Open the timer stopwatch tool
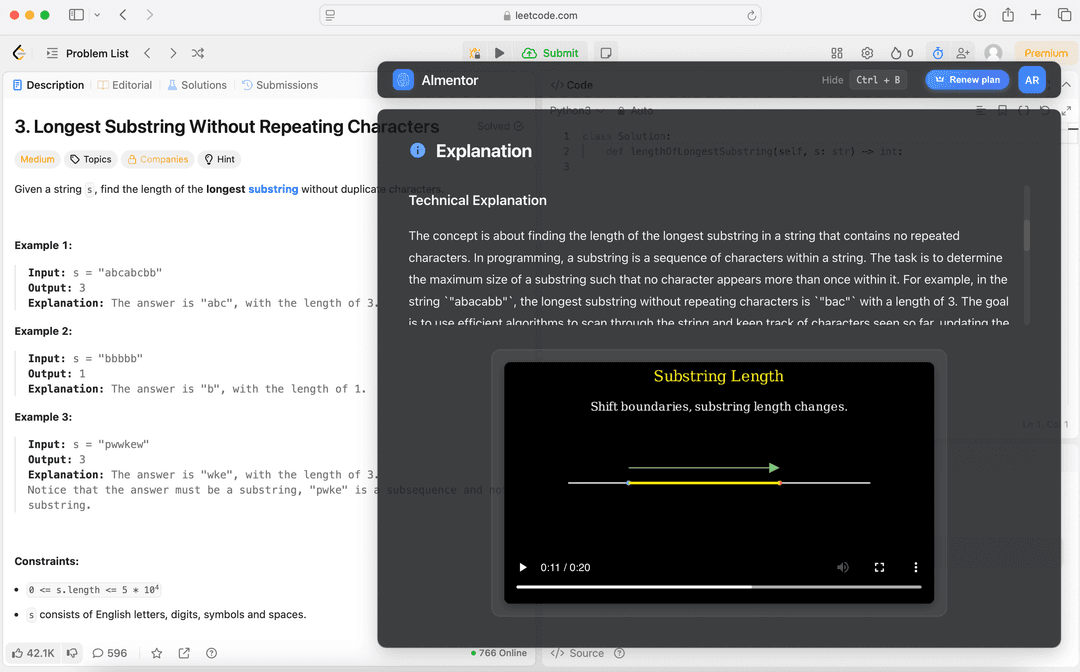The image size is (1080, 672). [937, 52]
